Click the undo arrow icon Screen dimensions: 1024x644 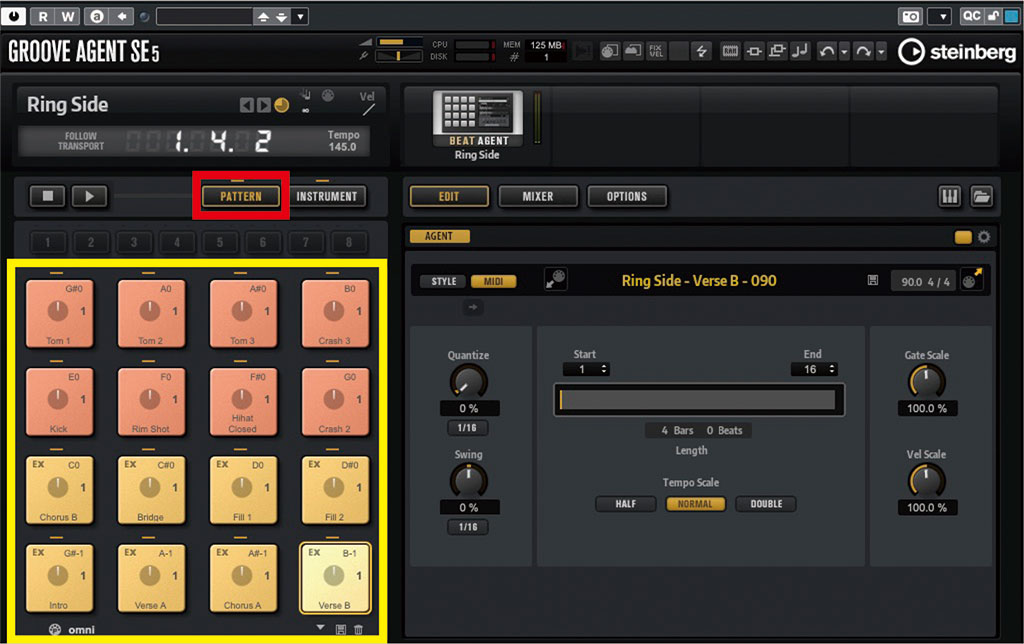point(827,50)
